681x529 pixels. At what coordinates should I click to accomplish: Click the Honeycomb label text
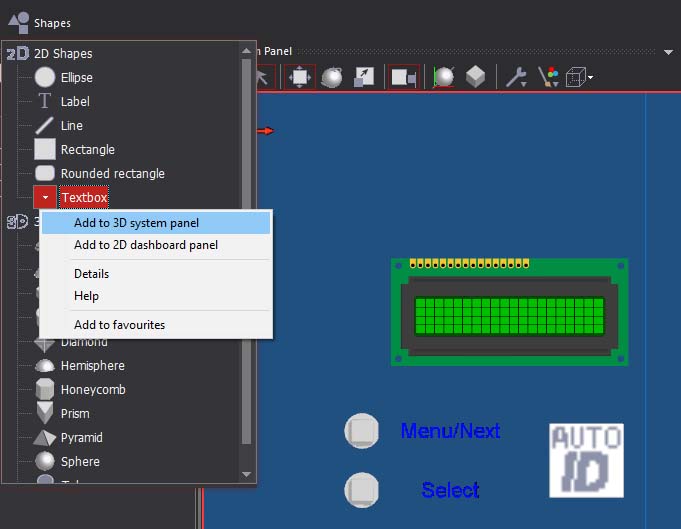coord(93,390)
